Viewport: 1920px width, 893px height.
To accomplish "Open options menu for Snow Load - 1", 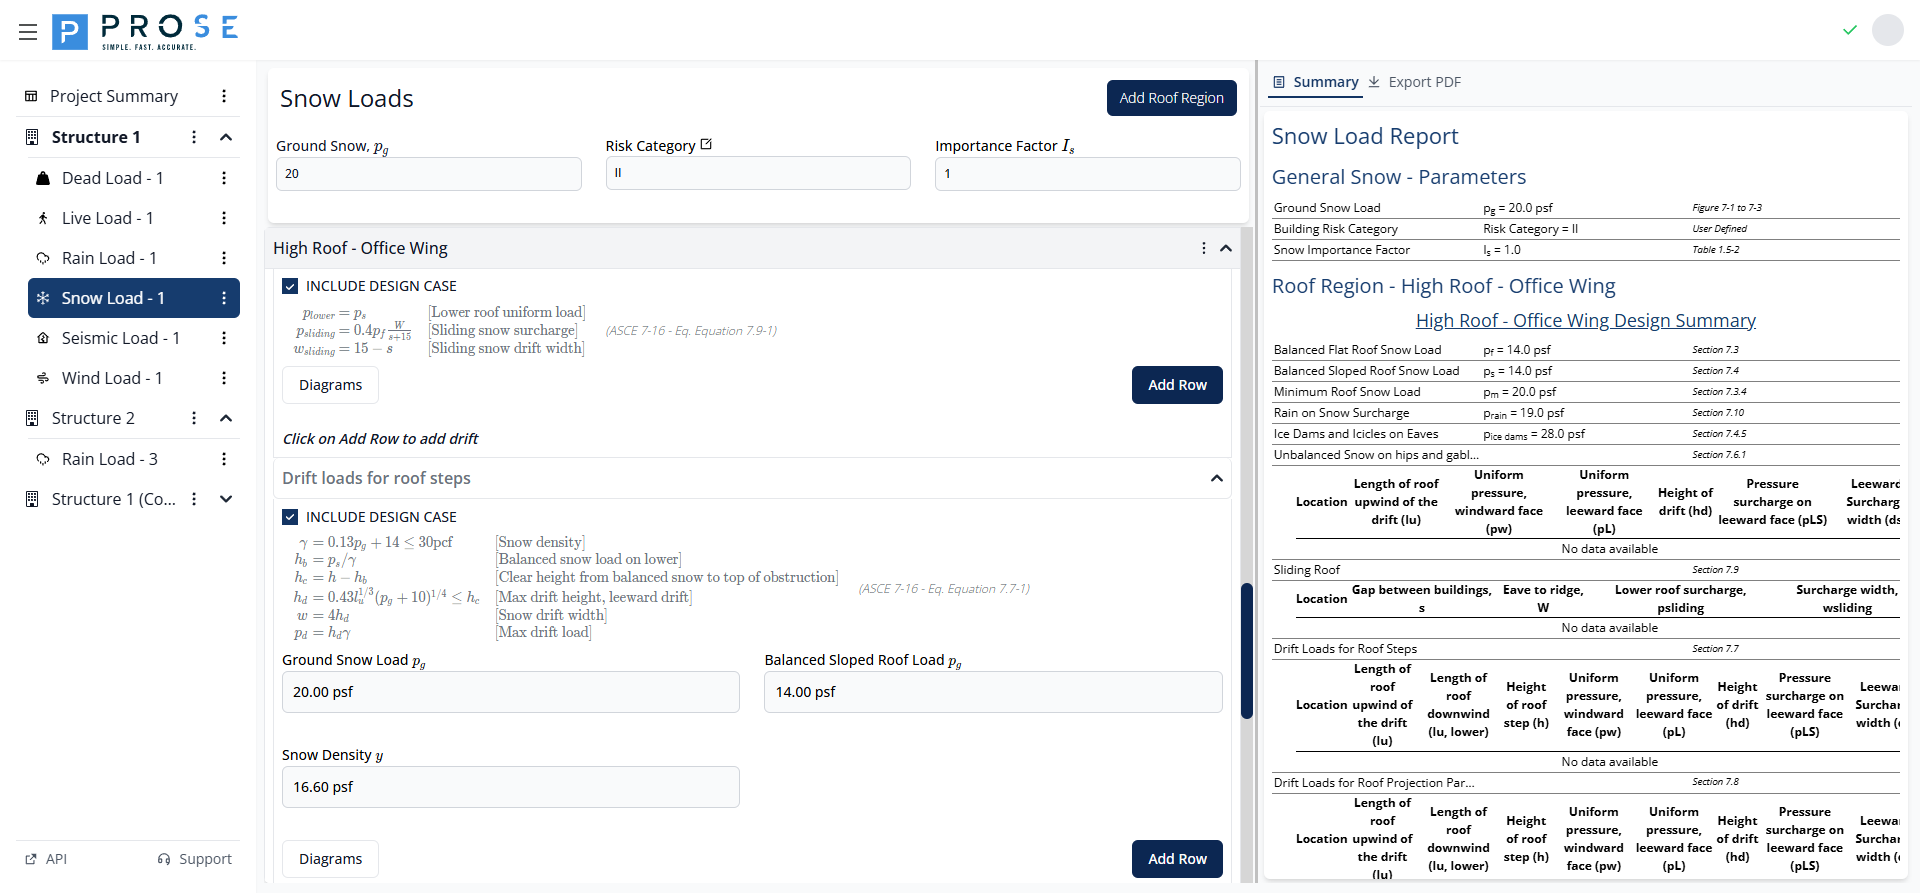I will click(224, 298).
